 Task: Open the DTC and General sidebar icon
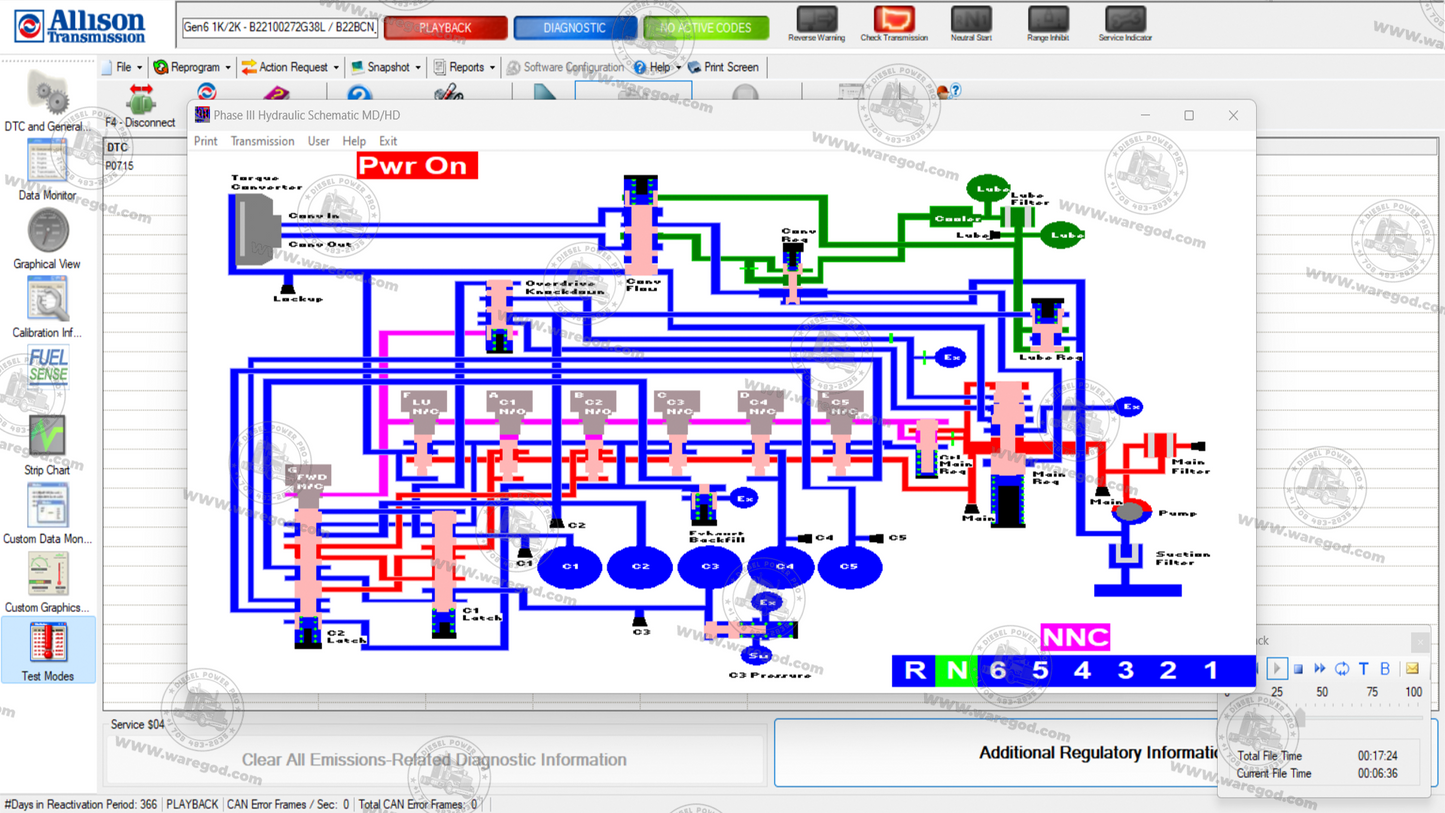click(x=47, y=95)
